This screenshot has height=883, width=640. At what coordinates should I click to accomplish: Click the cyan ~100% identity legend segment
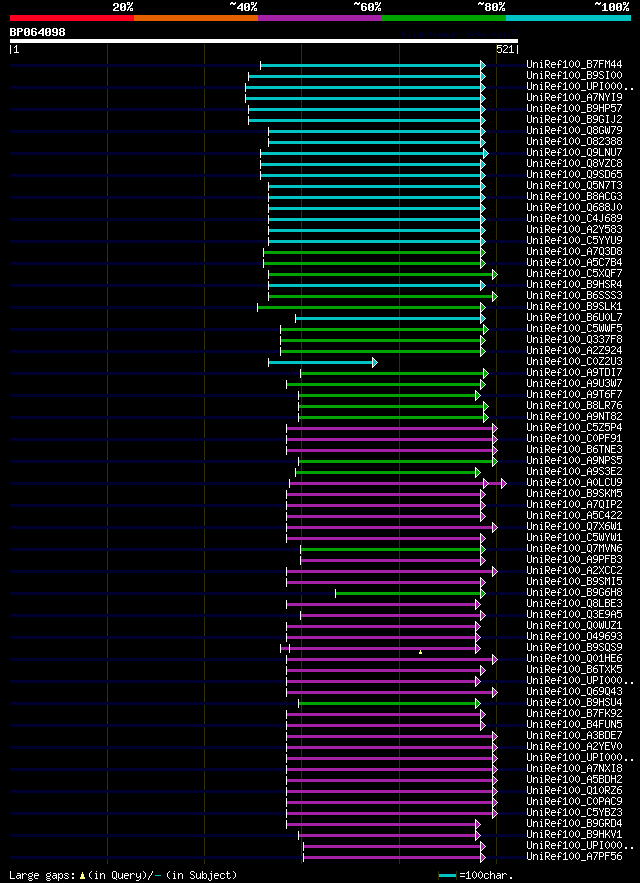pos(568,18)
